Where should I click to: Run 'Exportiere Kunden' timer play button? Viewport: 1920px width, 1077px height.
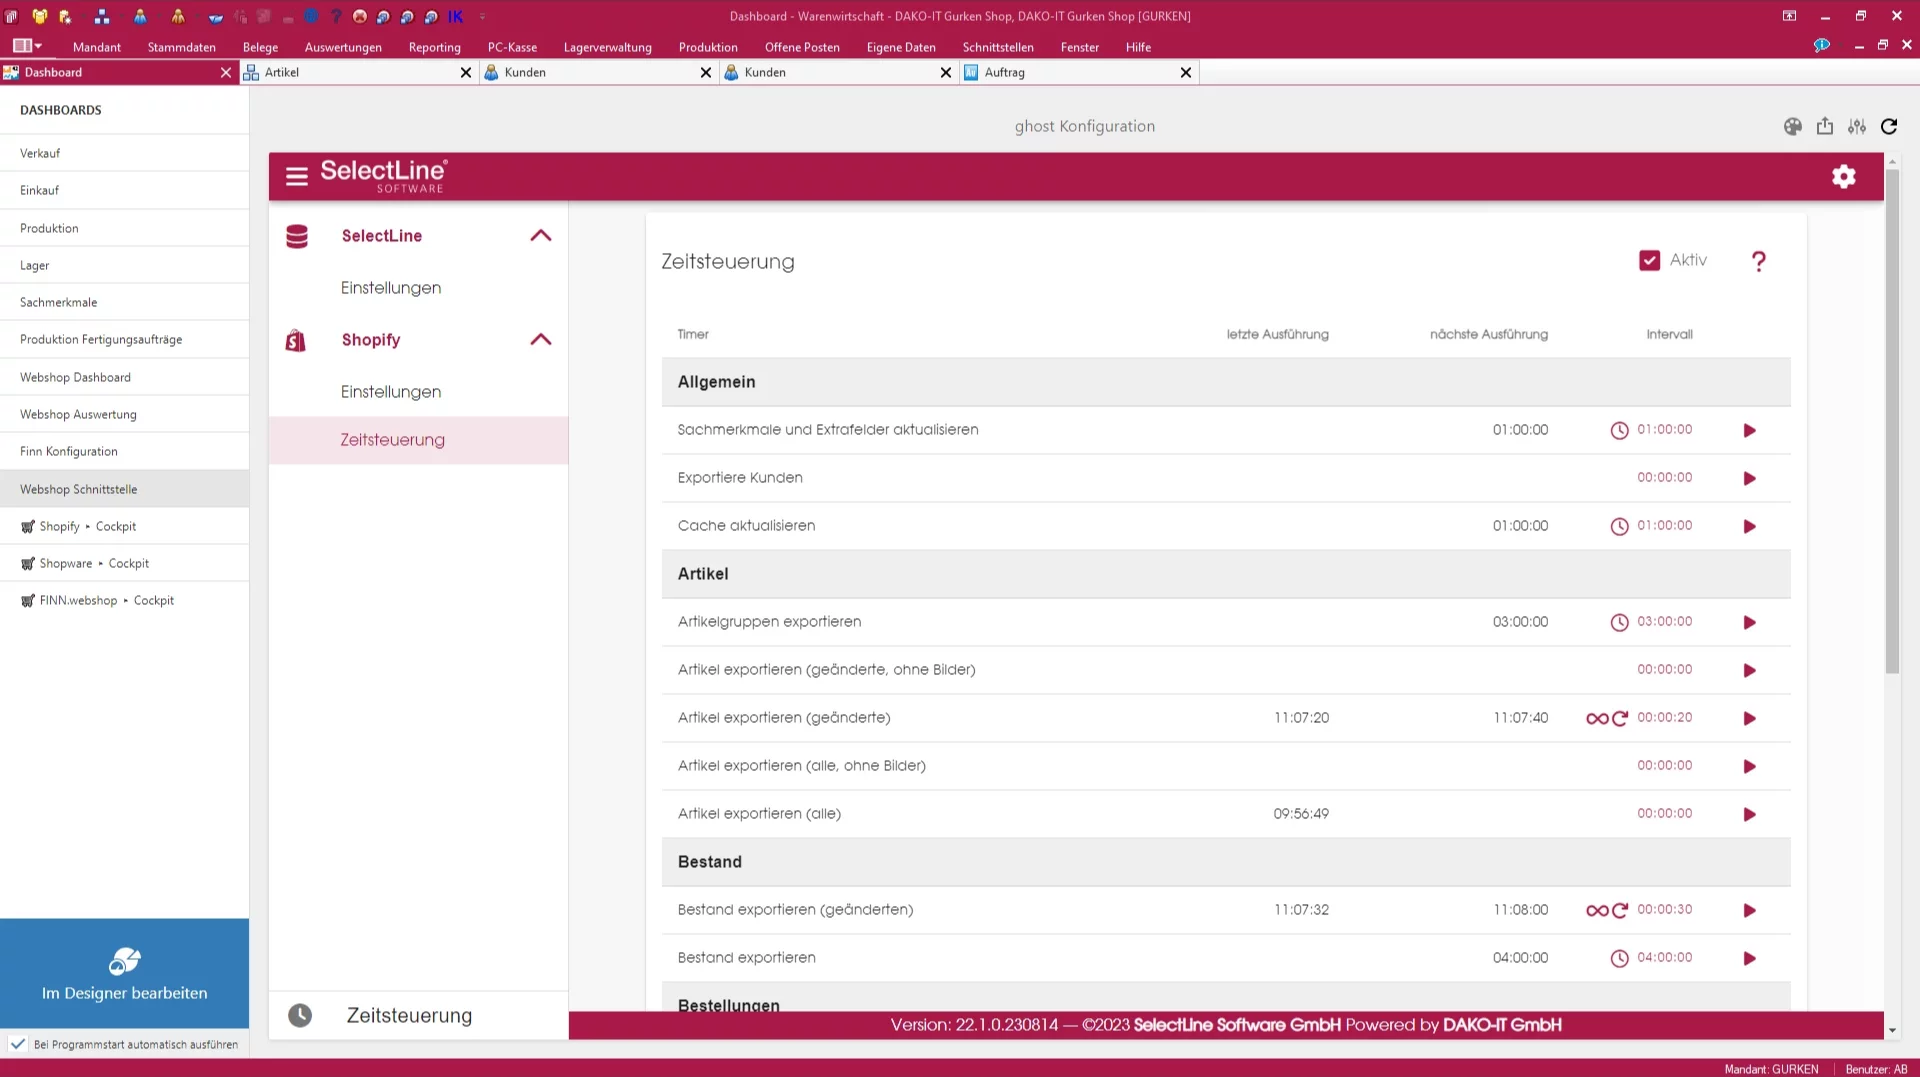[1749, 478]
